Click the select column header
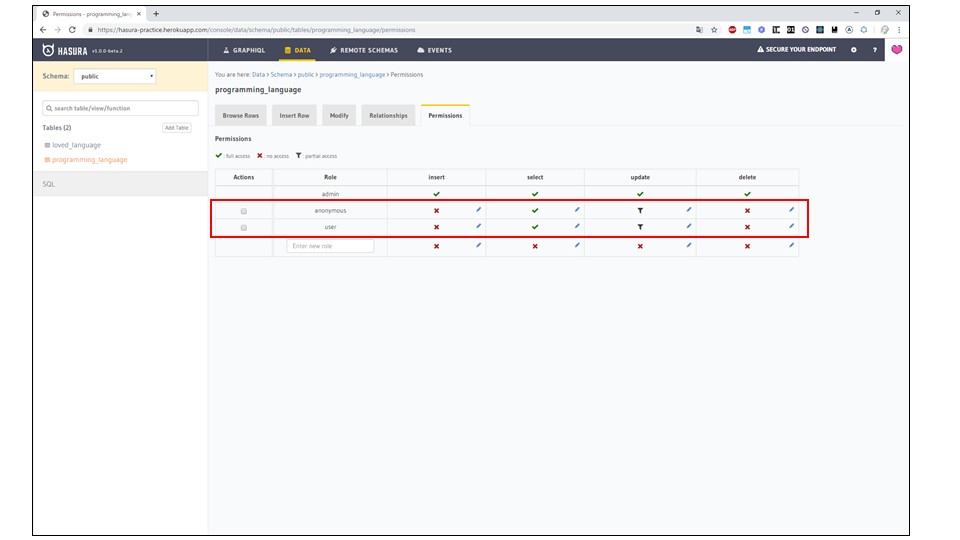Image resolution: width=960 pixels, height=540 pixels. (535, 177)
